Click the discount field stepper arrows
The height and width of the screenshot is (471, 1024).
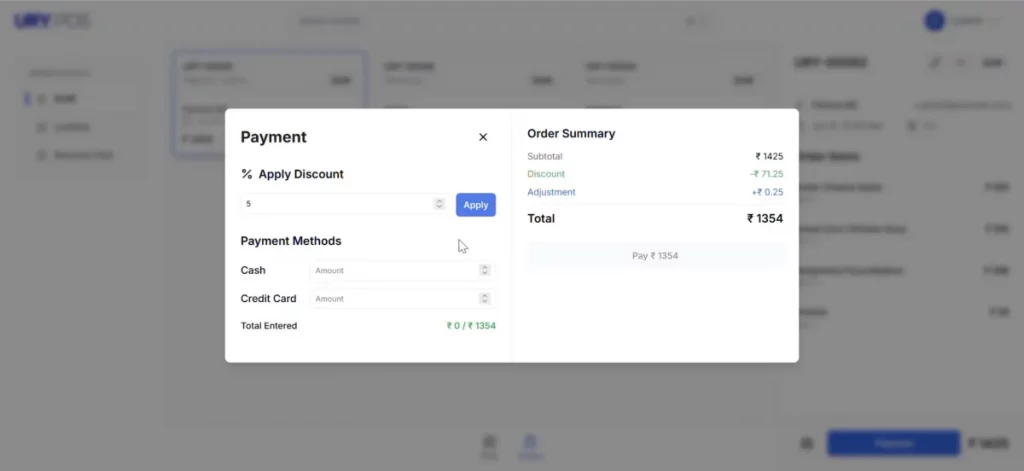click(440, 204)
